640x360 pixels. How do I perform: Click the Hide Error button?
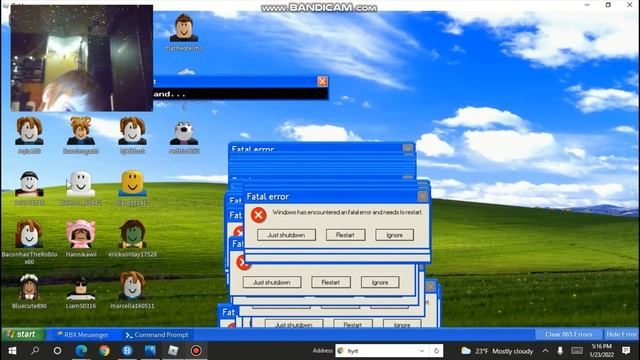[x=621, y=334]
